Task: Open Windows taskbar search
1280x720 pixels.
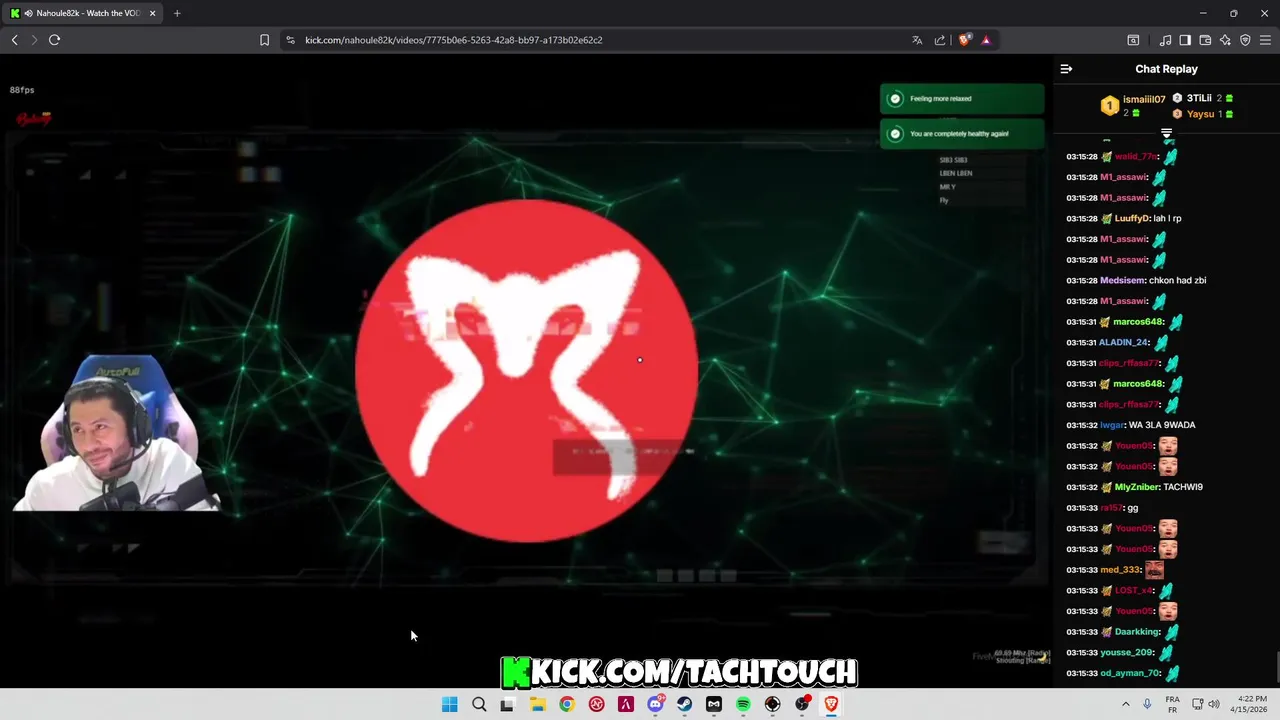Action: tap(479, 704)
